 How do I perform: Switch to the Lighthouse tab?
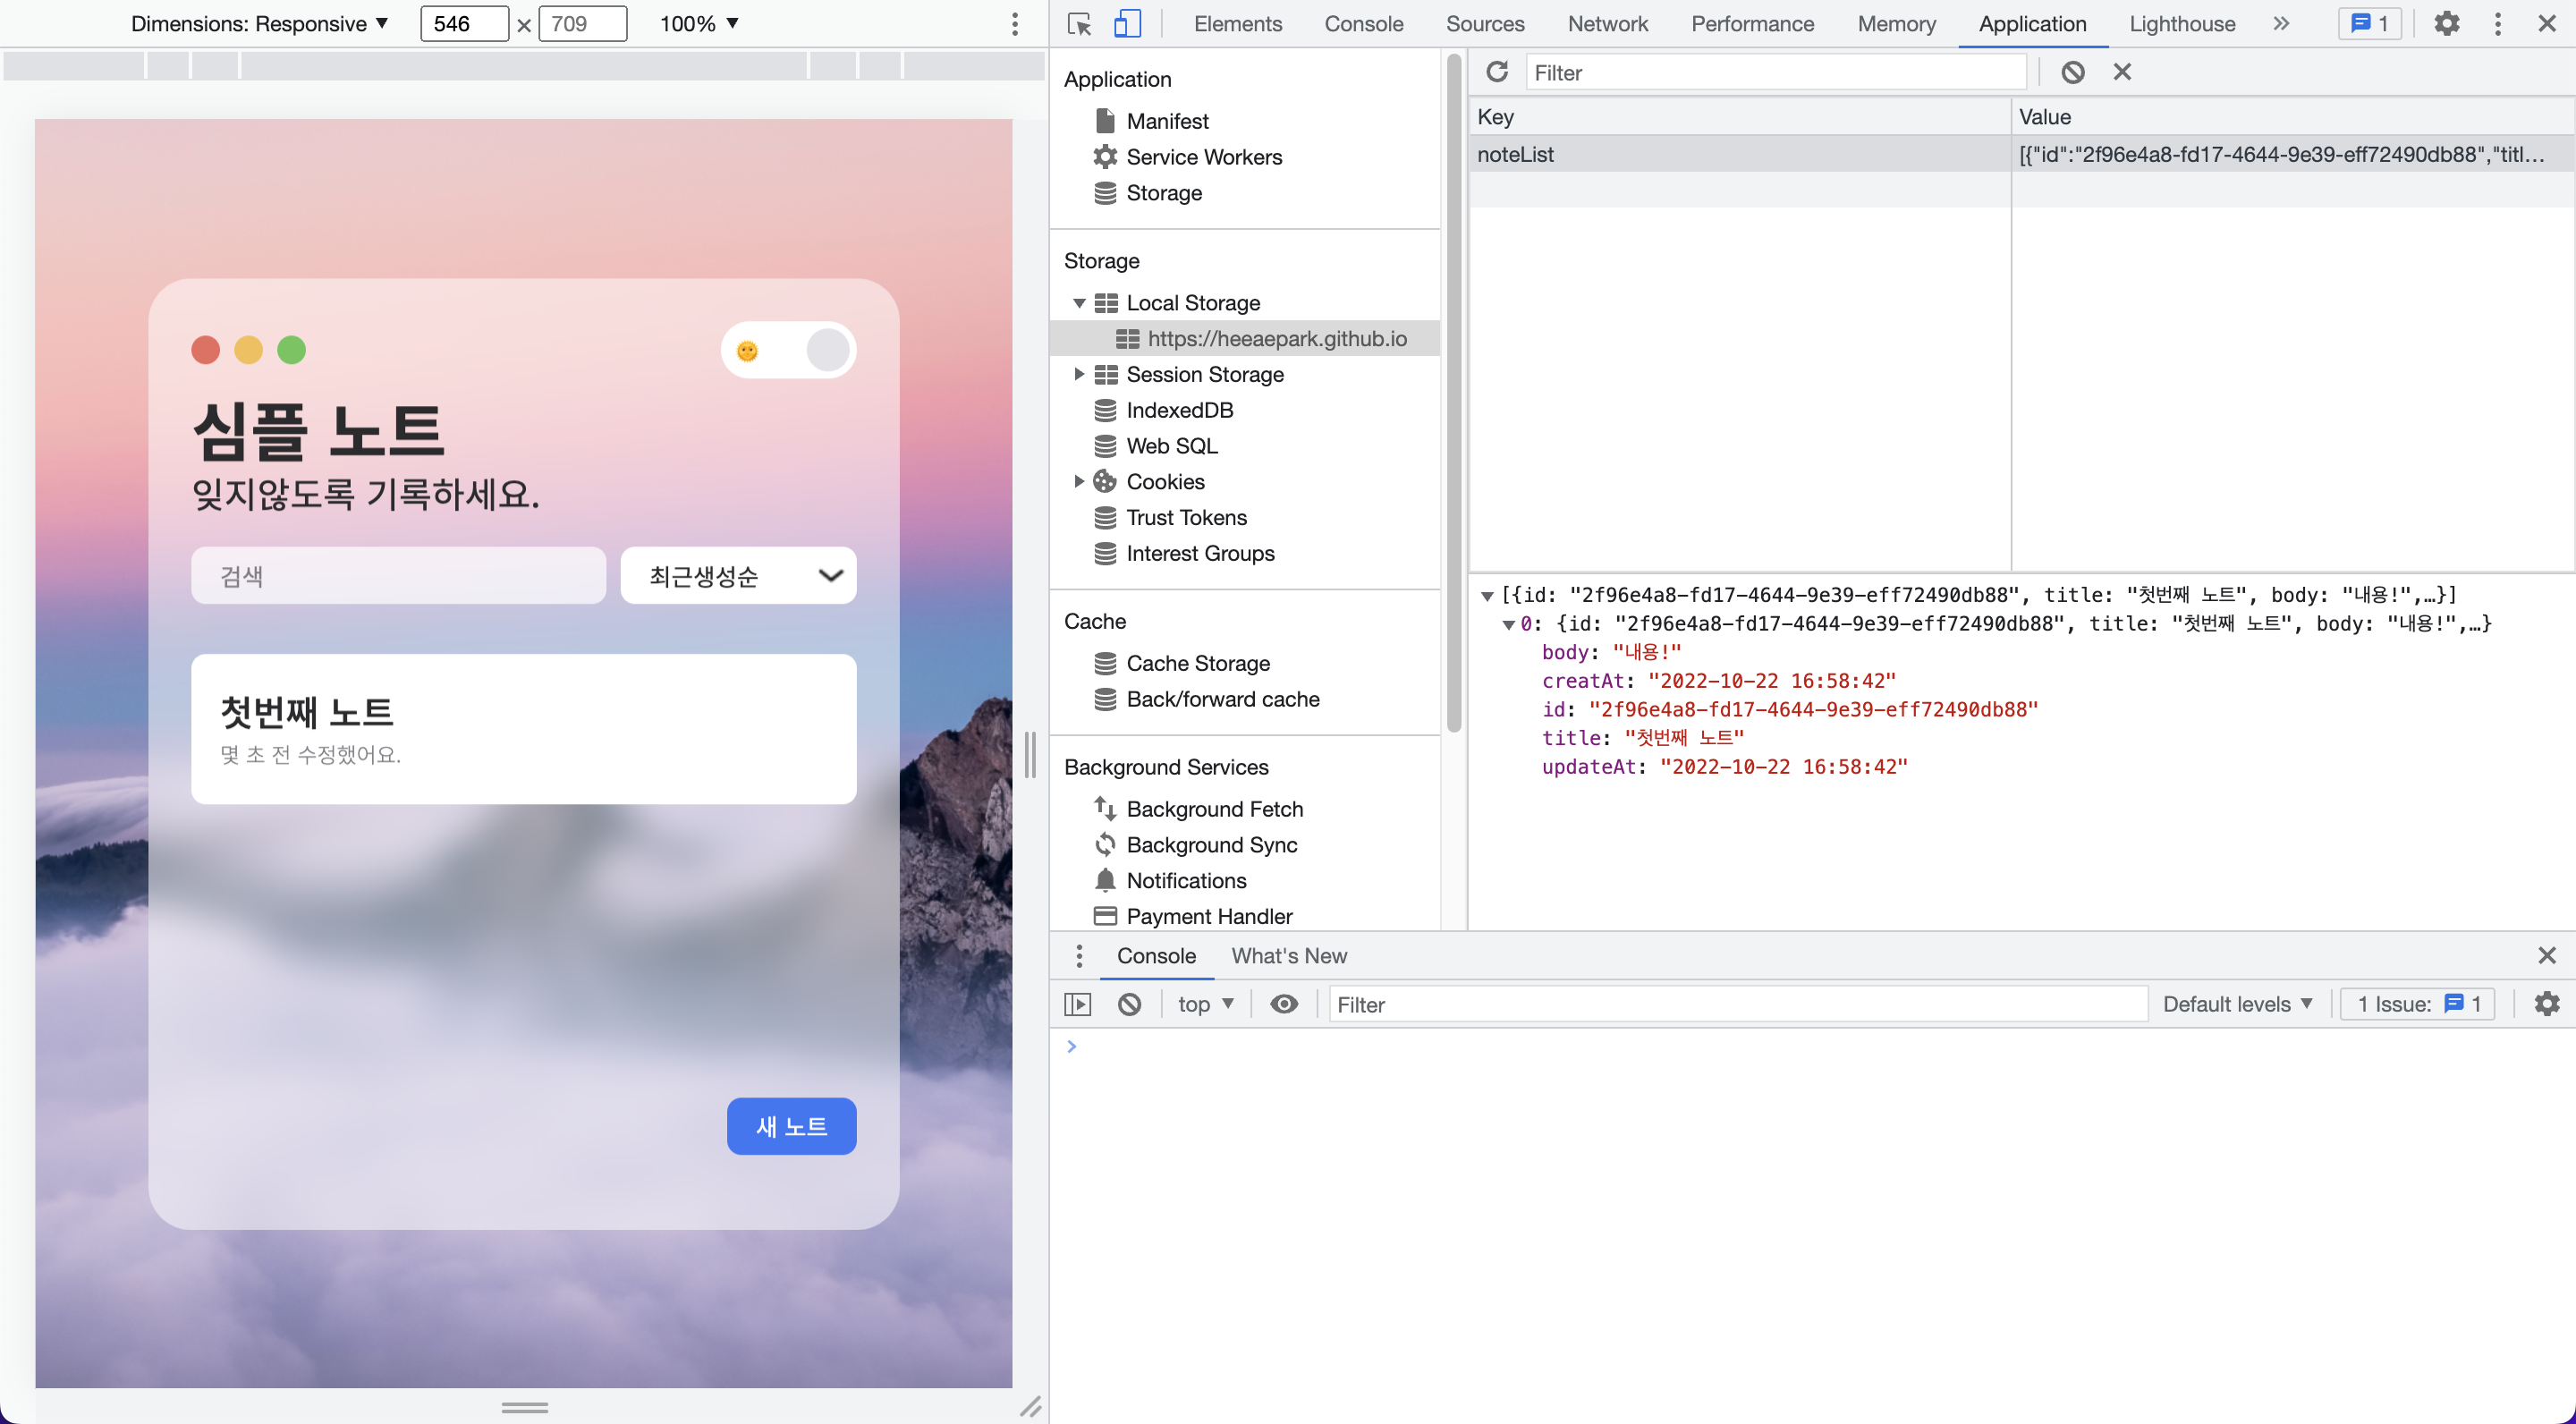pyautogui.click(x=2182, y=24)
